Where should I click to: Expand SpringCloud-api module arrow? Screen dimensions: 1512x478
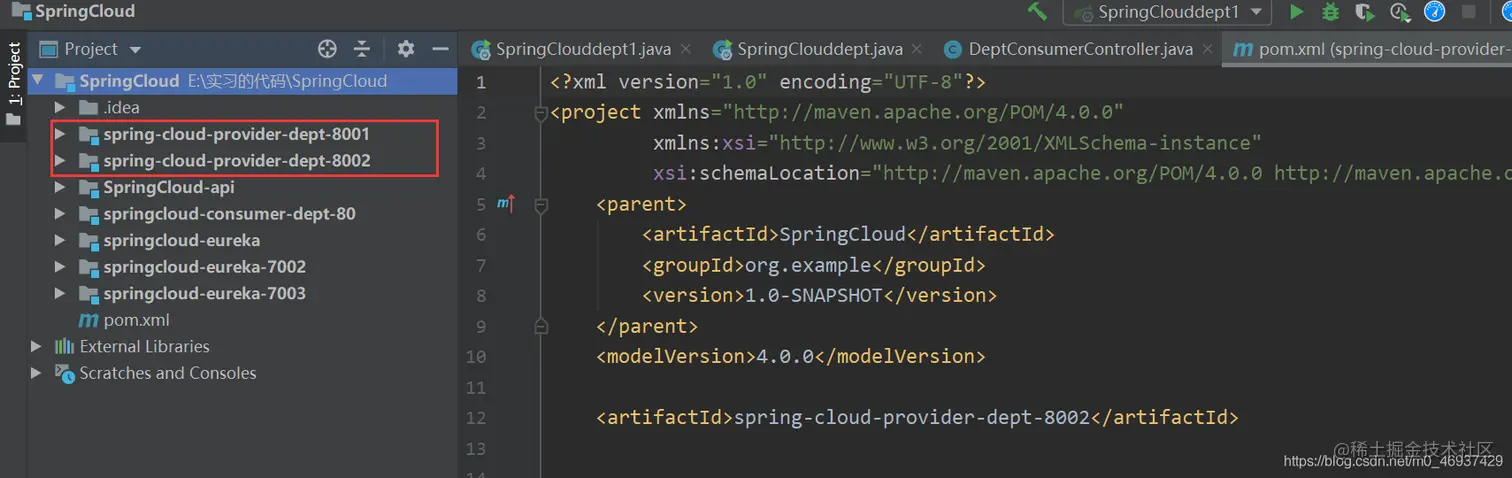click(x=60, y=187)
